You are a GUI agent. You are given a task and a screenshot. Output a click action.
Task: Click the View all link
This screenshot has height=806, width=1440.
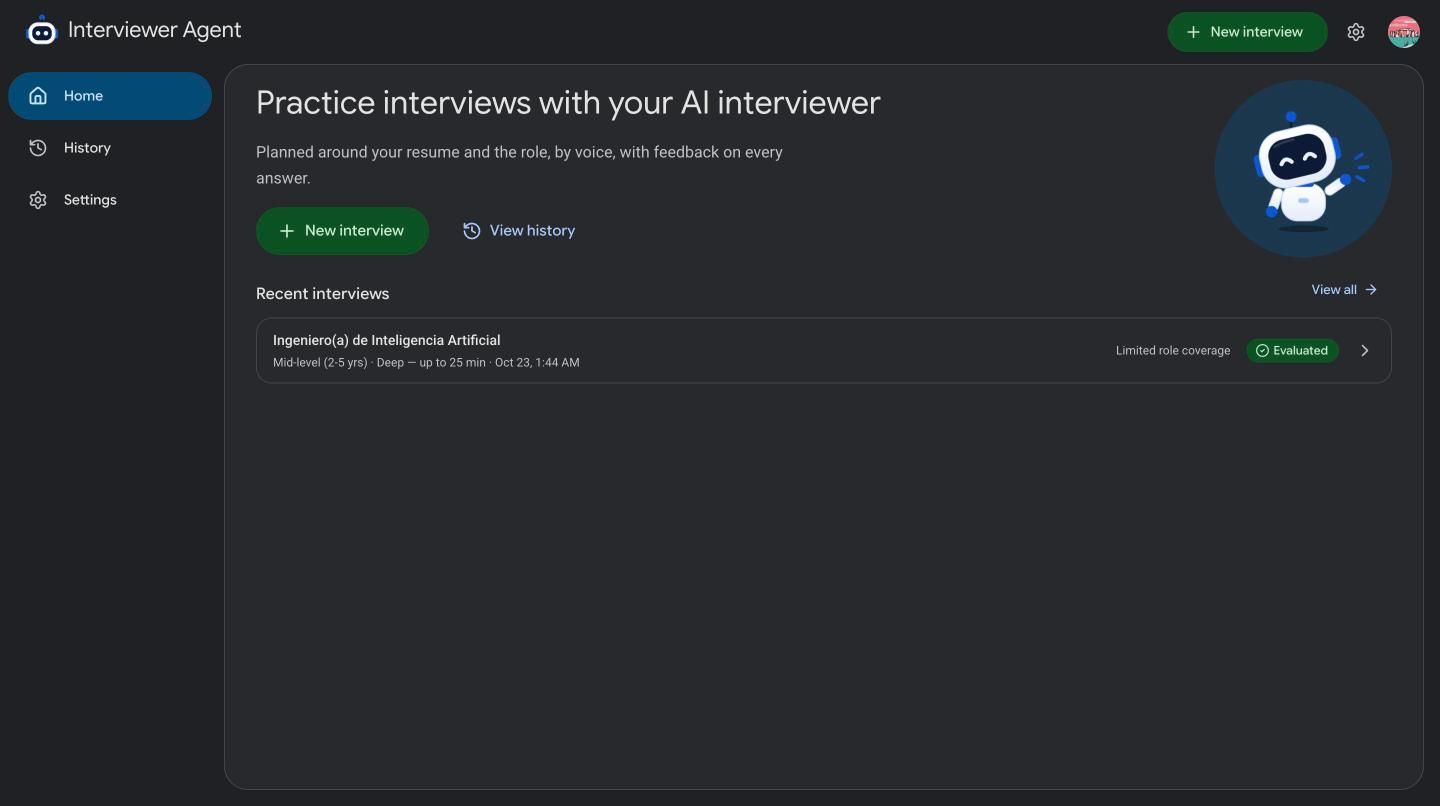1344,290
